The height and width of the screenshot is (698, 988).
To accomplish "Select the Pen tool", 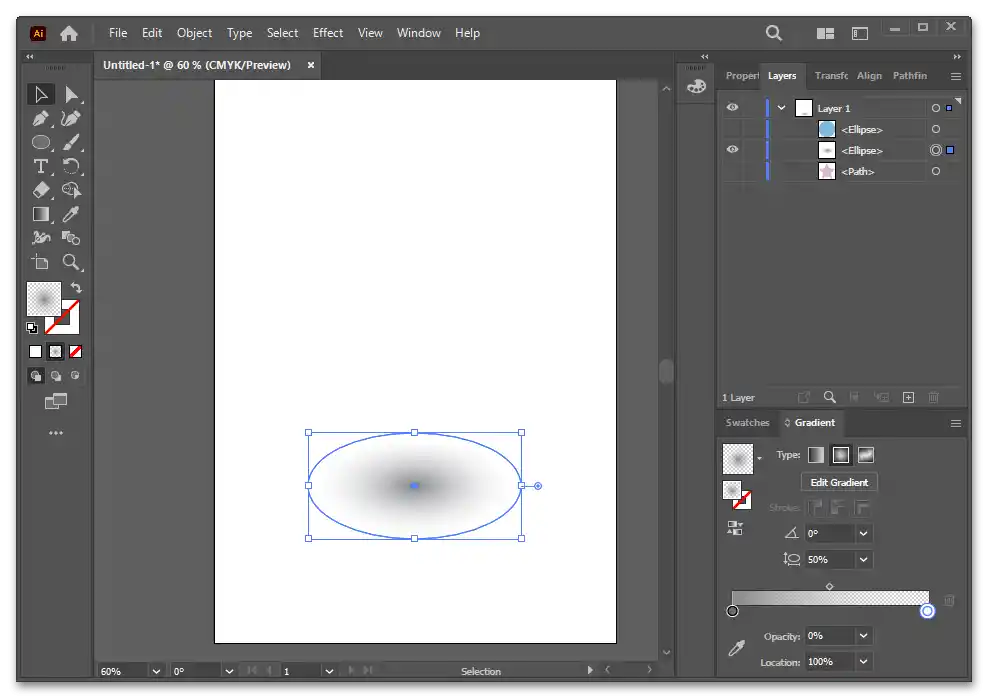I will coord(41,118).
